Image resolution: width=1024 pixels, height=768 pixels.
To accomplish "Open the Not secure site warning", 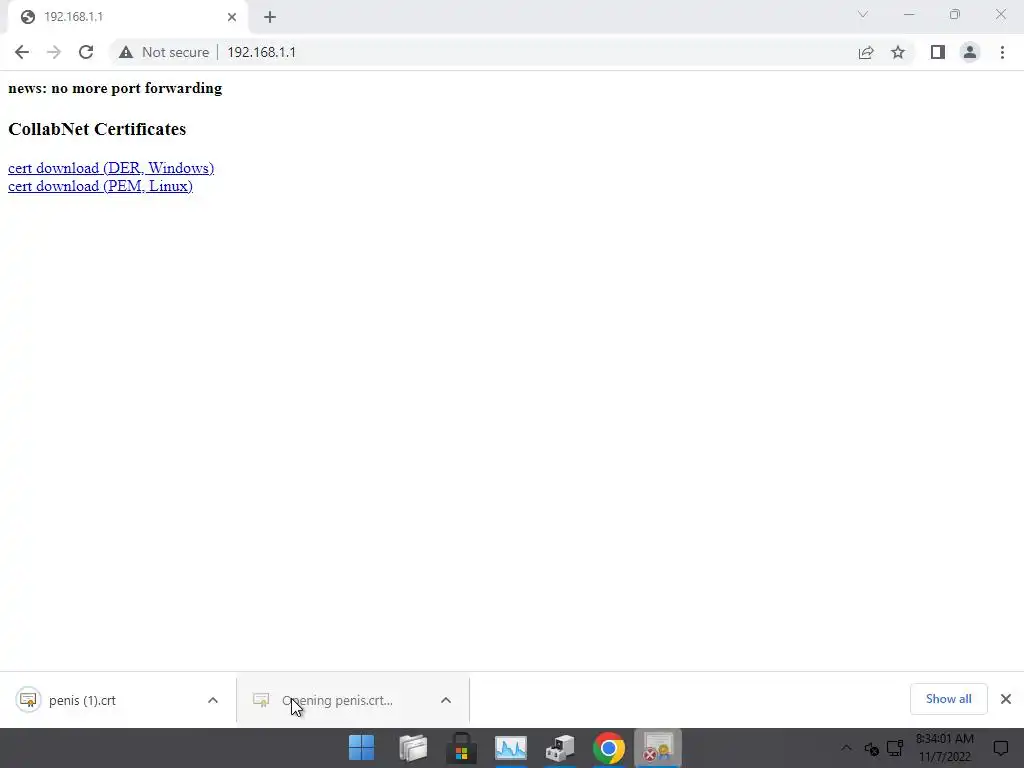I will tap(164, 52).
